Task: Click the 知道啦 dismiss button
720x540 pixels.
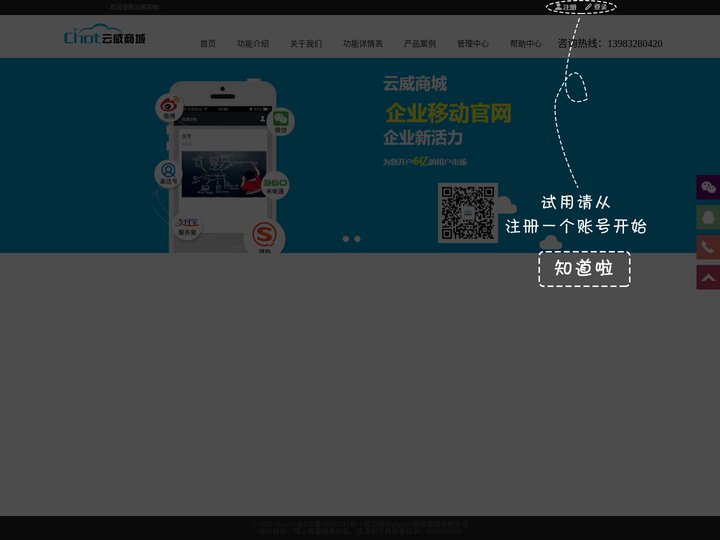Action: click(x=584, y=269)
